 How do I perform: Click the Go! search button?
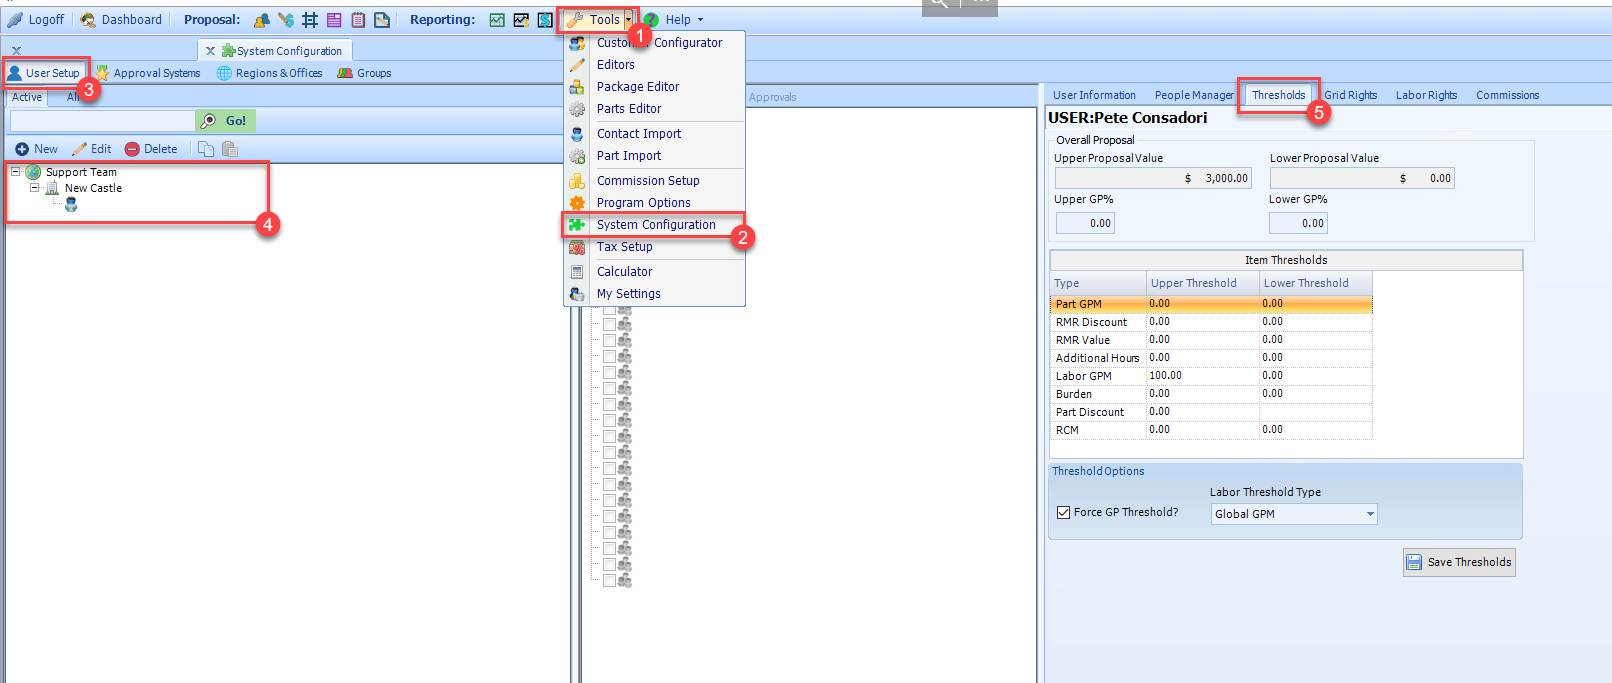[225, 121]
